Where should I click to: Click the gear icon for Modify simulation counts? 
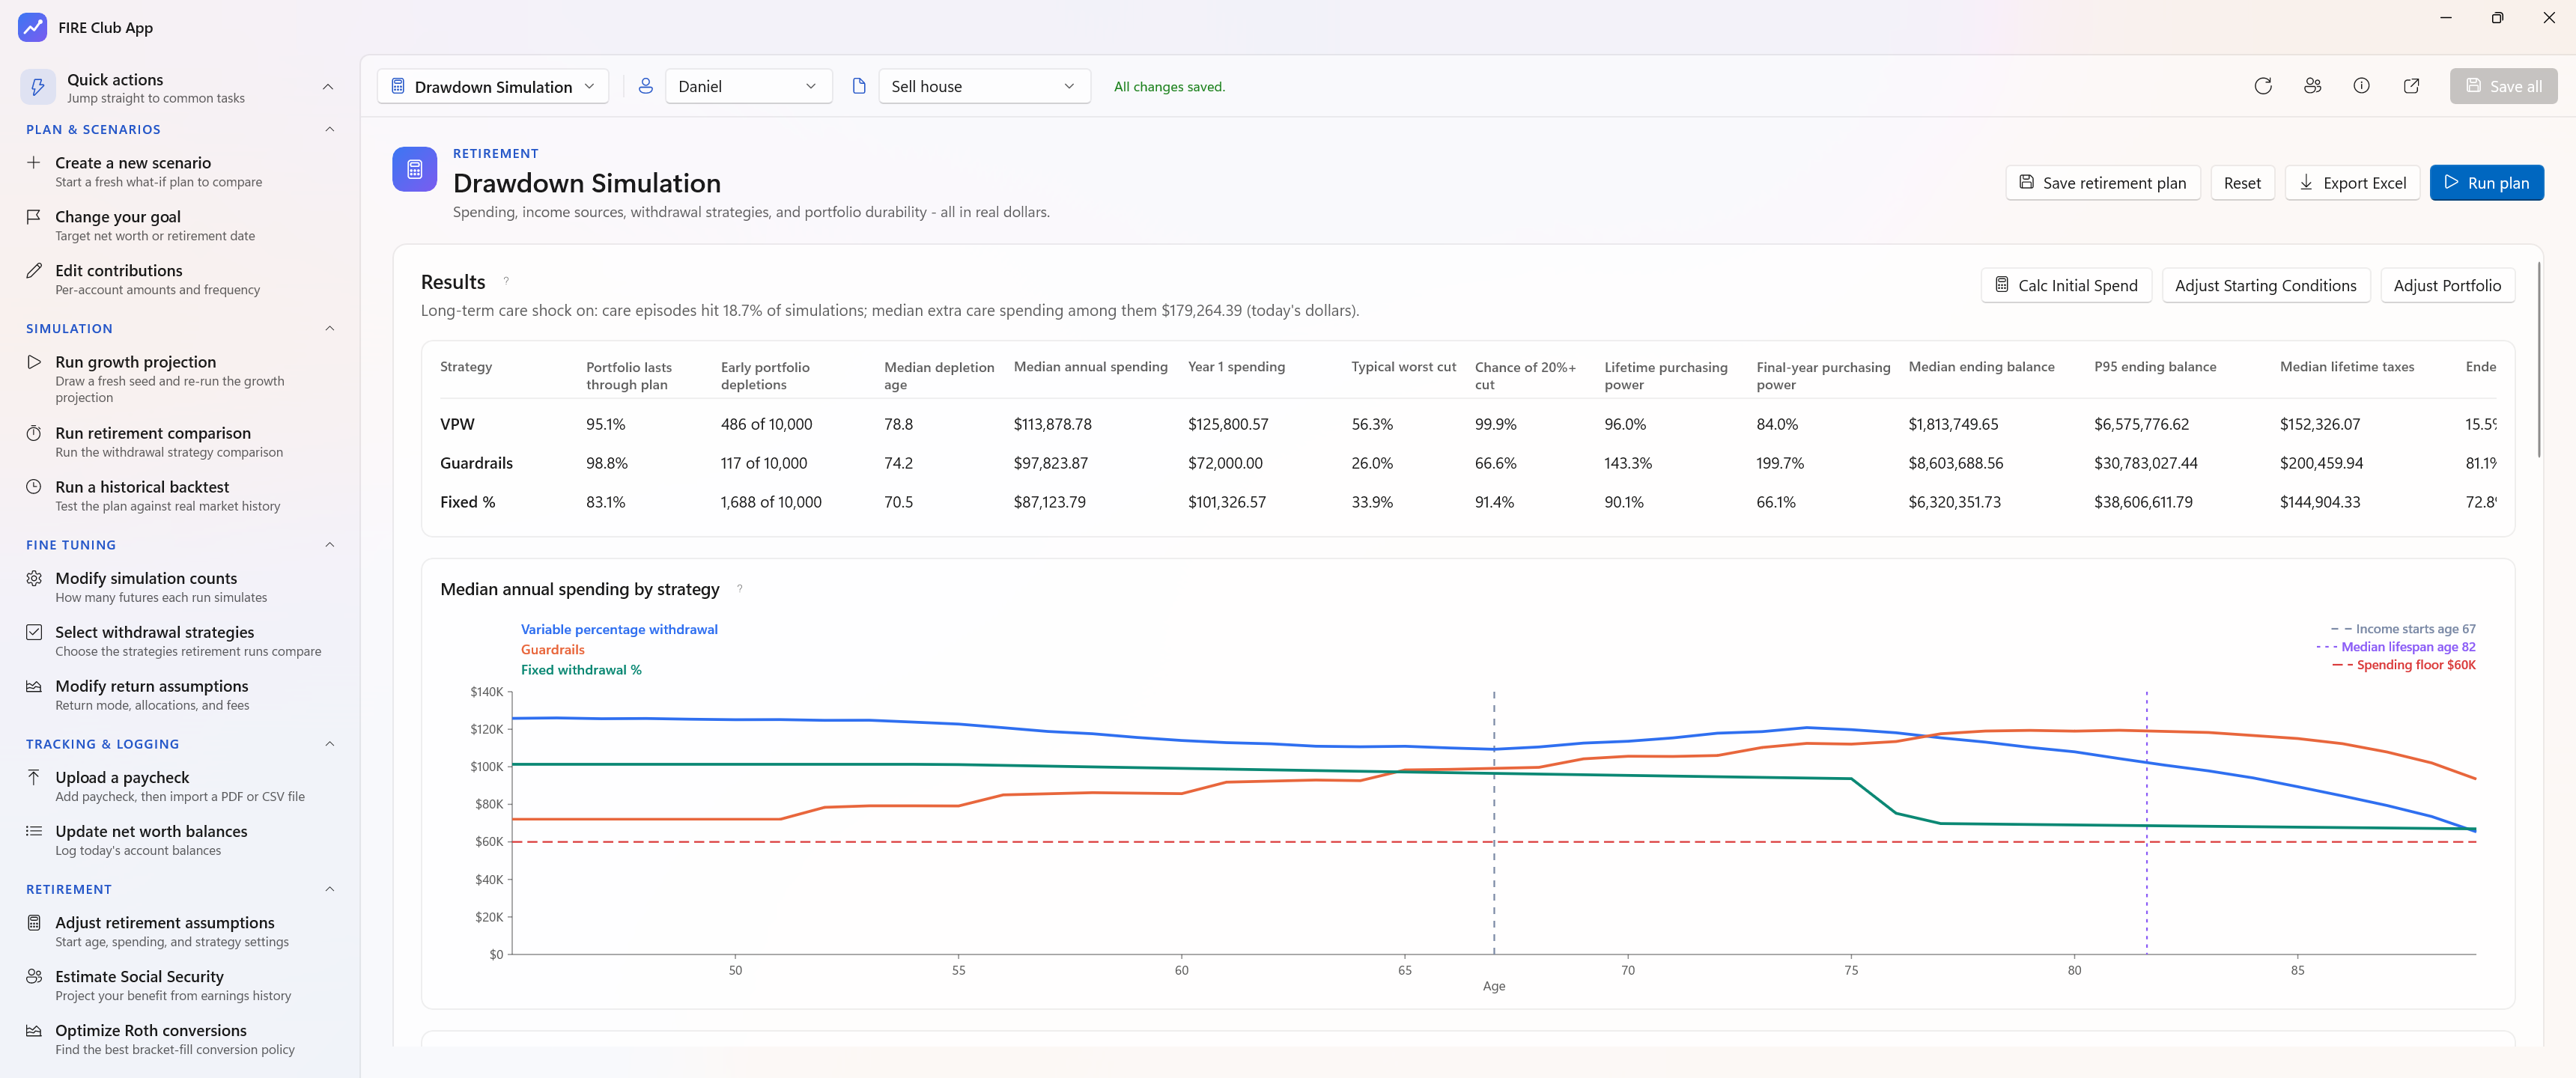[34, 578]
